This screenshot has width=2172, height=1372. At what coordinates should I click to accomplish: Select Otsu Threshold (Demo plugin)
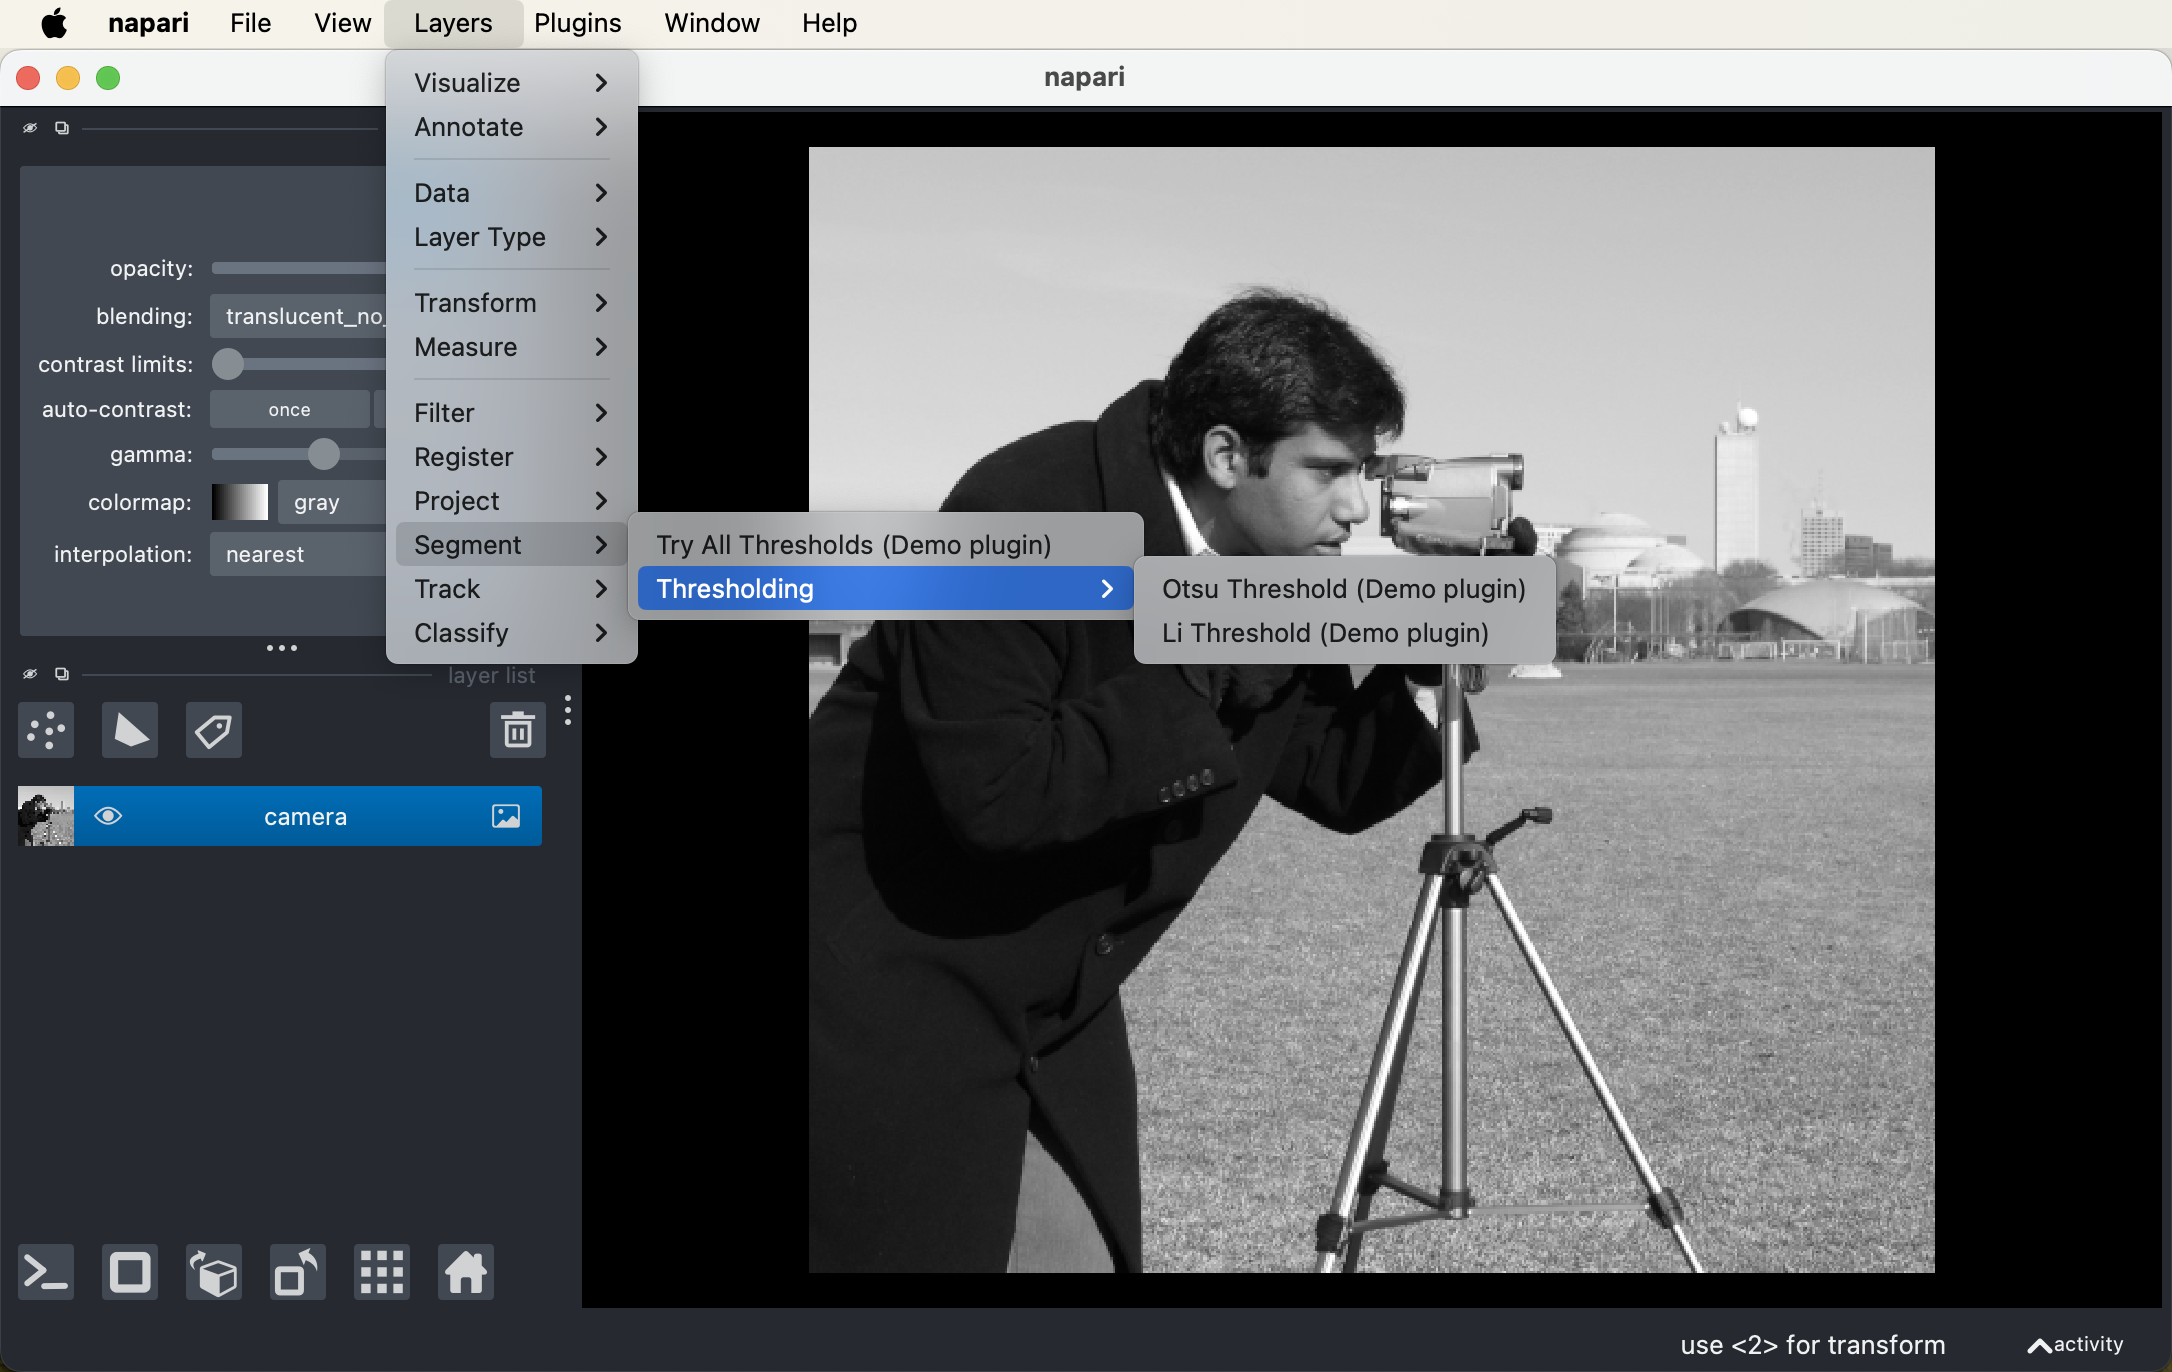point(1343,588)
